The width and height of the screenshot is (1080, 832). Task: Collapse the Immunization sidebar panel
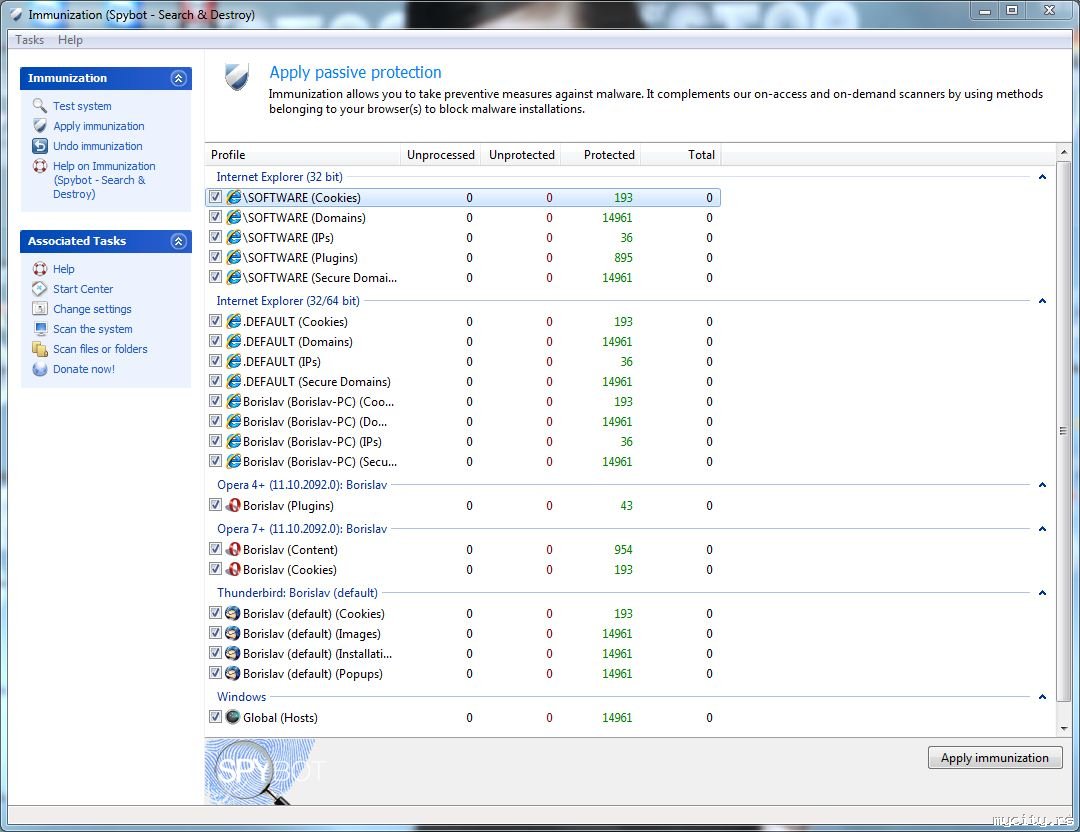pyautogui.click(x=178, y=78)
